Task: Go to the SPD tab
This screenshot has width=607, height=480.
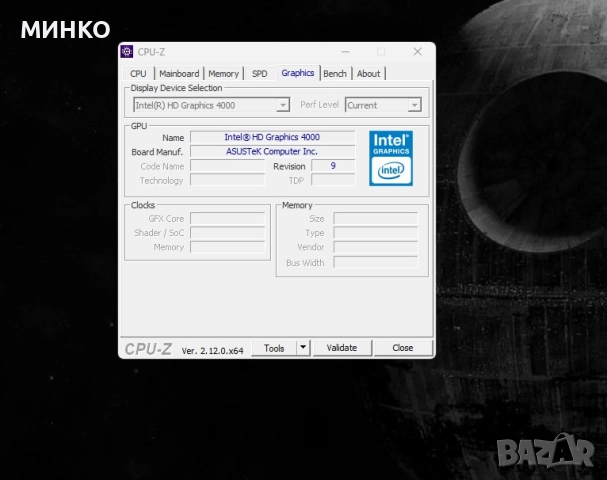Action: click(259, 73)
